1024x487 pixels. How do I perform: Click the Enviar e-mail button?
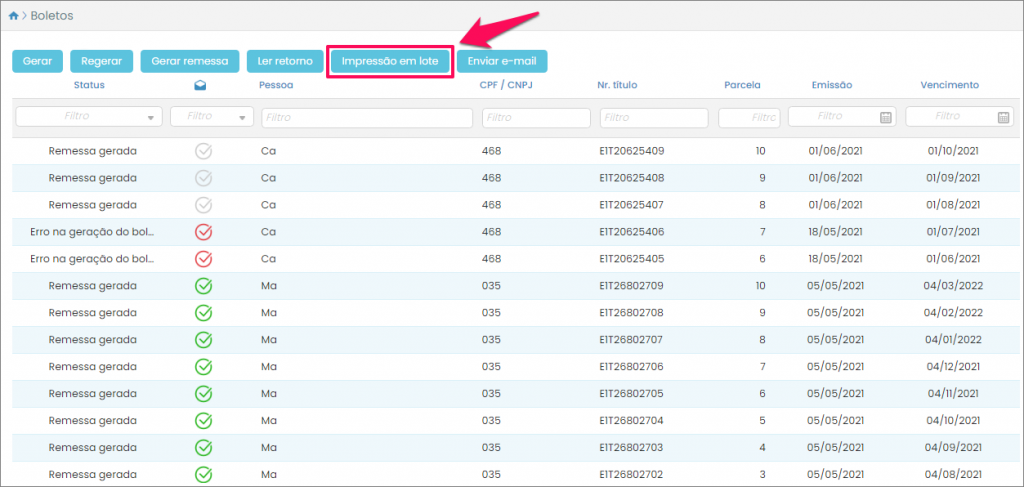(x=502, y=61)
